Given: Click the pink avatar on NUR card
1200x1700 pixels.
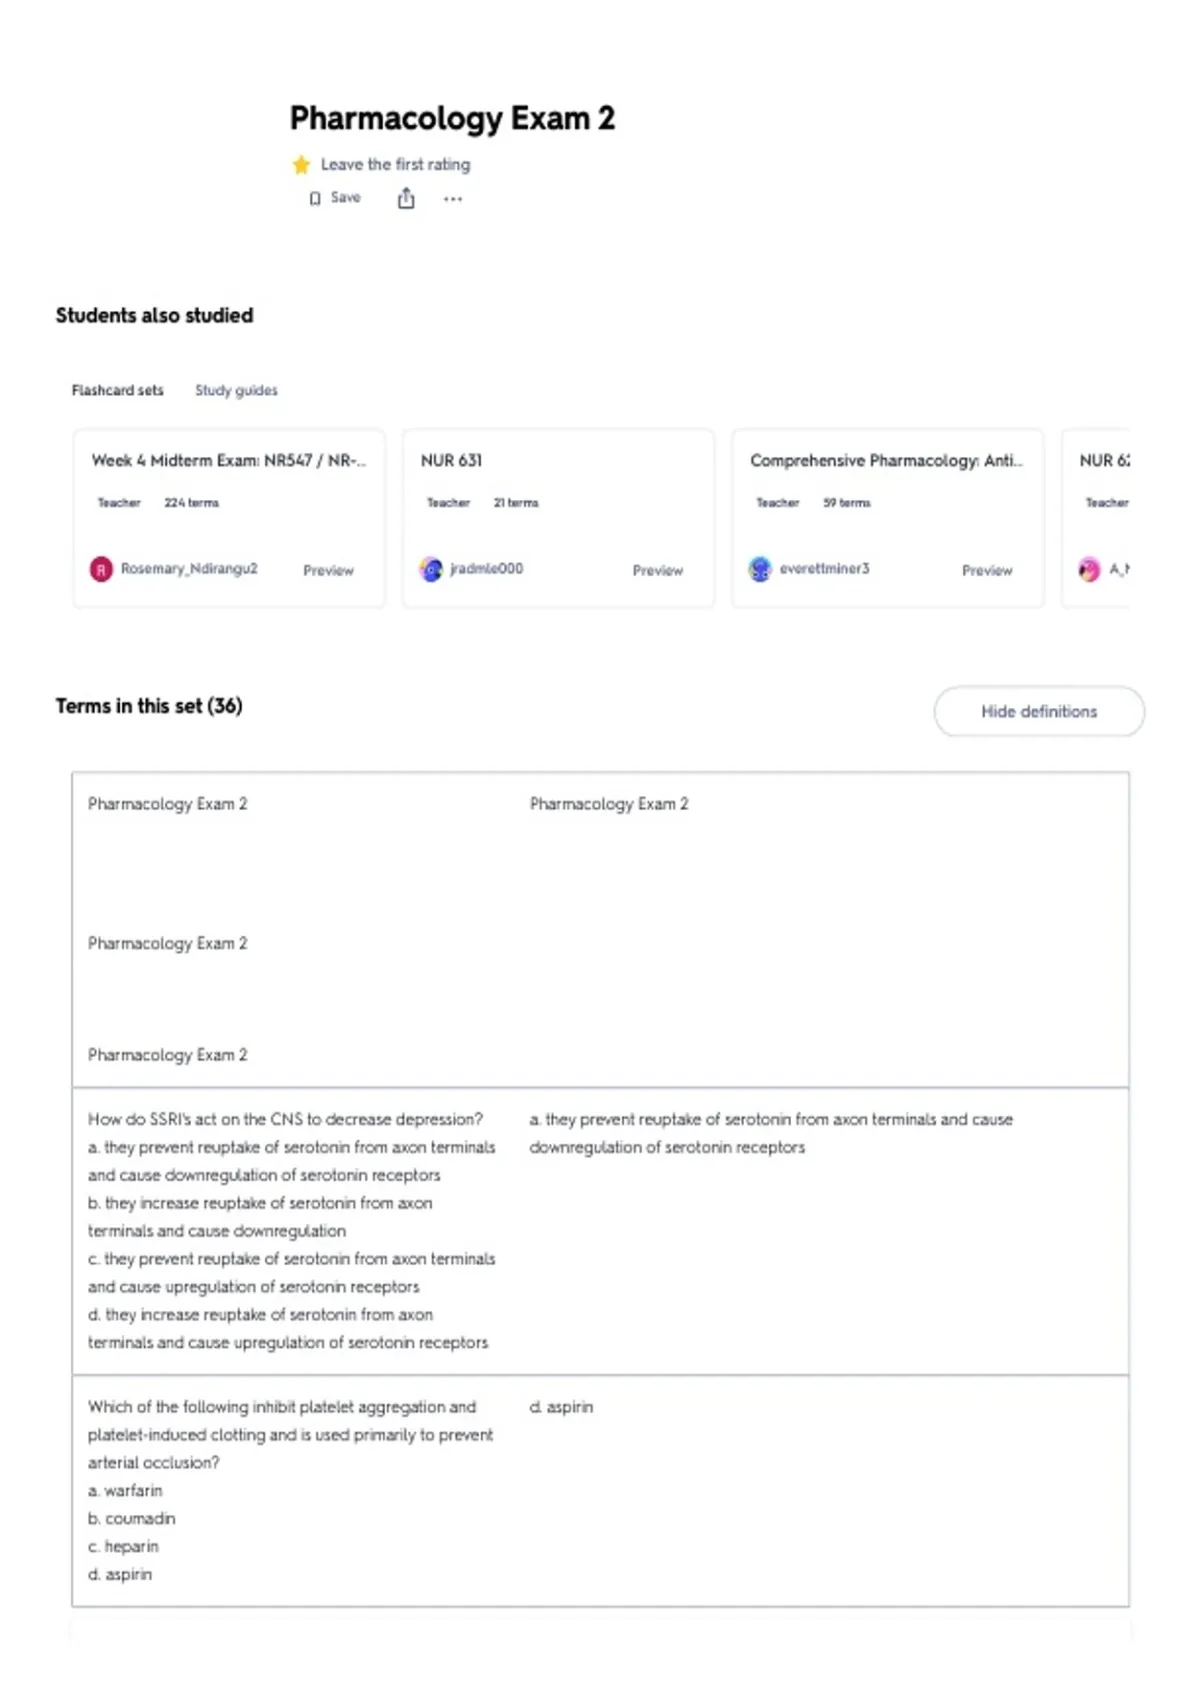Looking at the screenshot, I should pyautogui.click(x=1089, y=569).
